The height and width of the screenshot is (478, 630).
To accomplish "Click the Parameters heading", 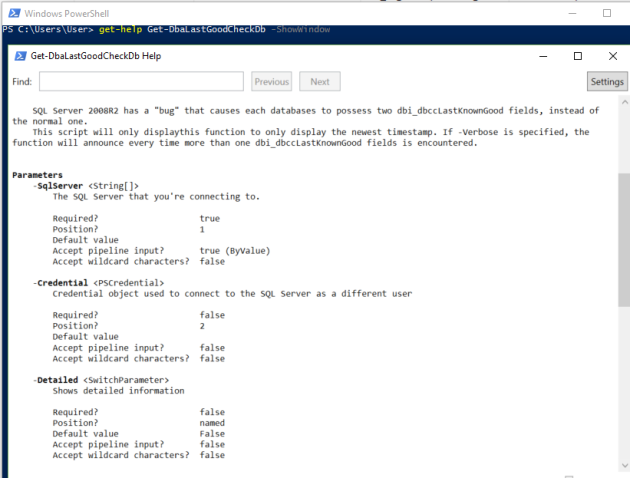I will [x=37, y=175].
